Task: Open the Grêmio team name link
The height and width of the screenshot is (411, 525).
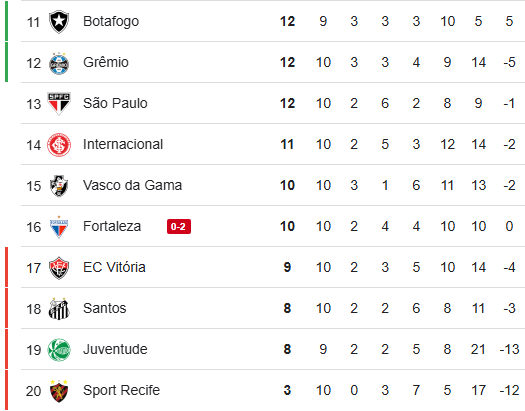Action: click(106, 62)
